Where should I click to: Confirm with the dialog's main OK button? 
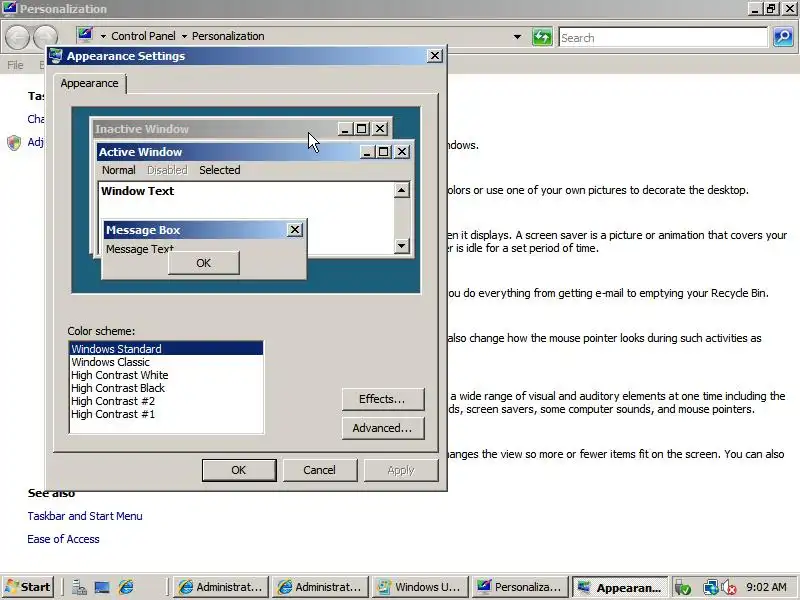(239, 470)
